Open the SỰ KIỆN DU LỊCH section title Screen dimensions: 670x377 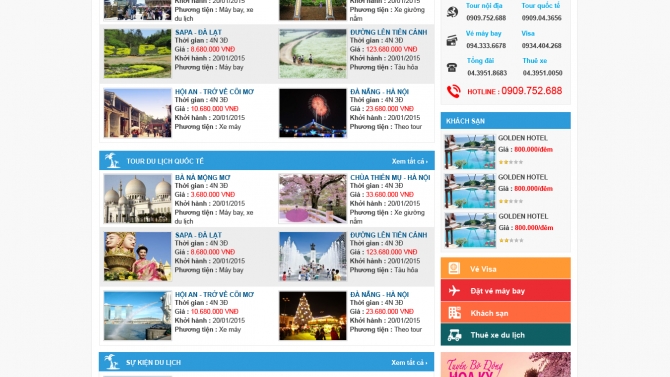(153, 362)
